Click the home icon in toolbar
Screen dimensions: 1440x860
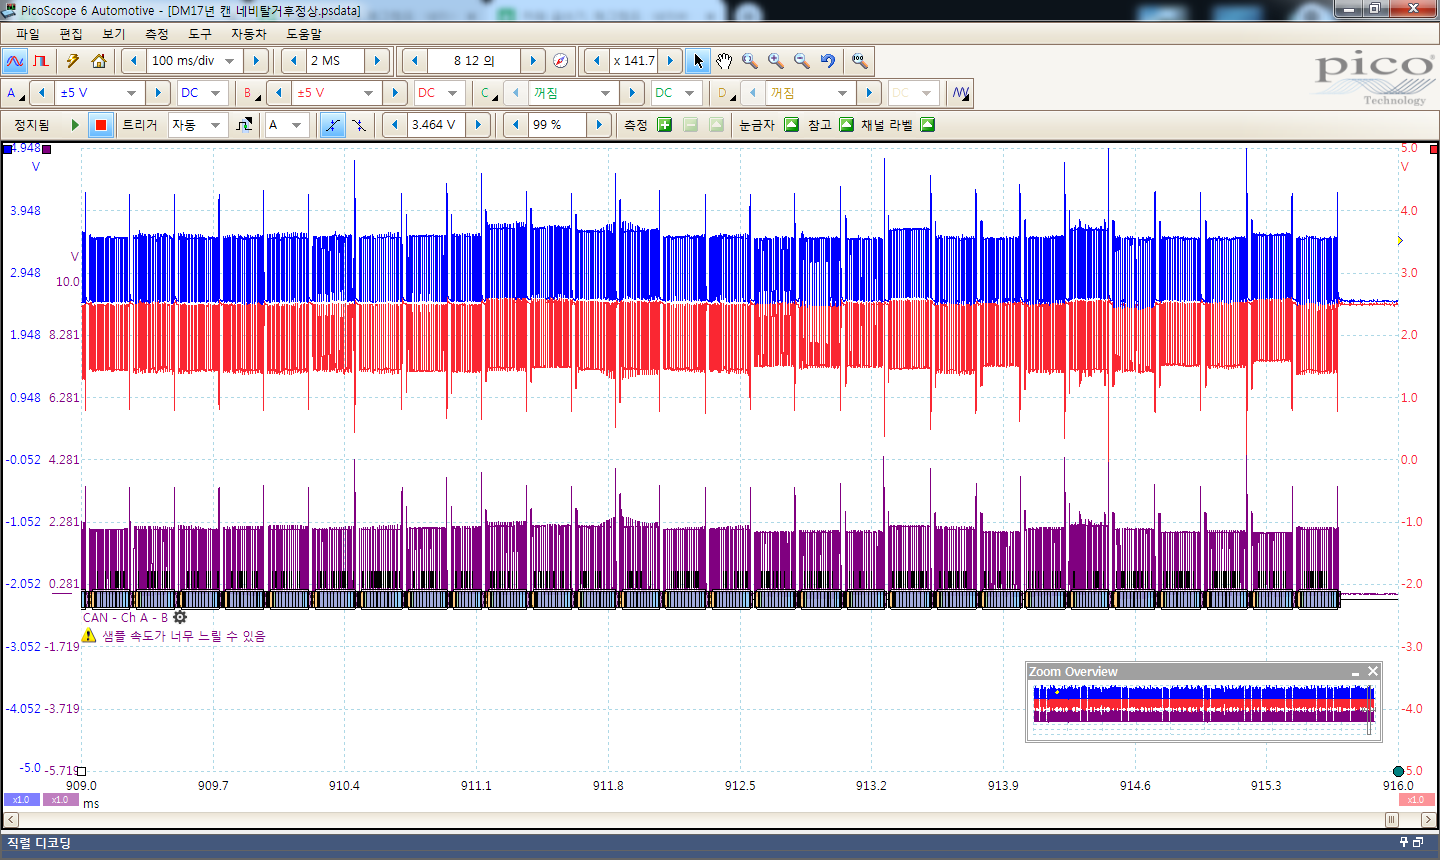pyautogui.click(x=99, y=61)
